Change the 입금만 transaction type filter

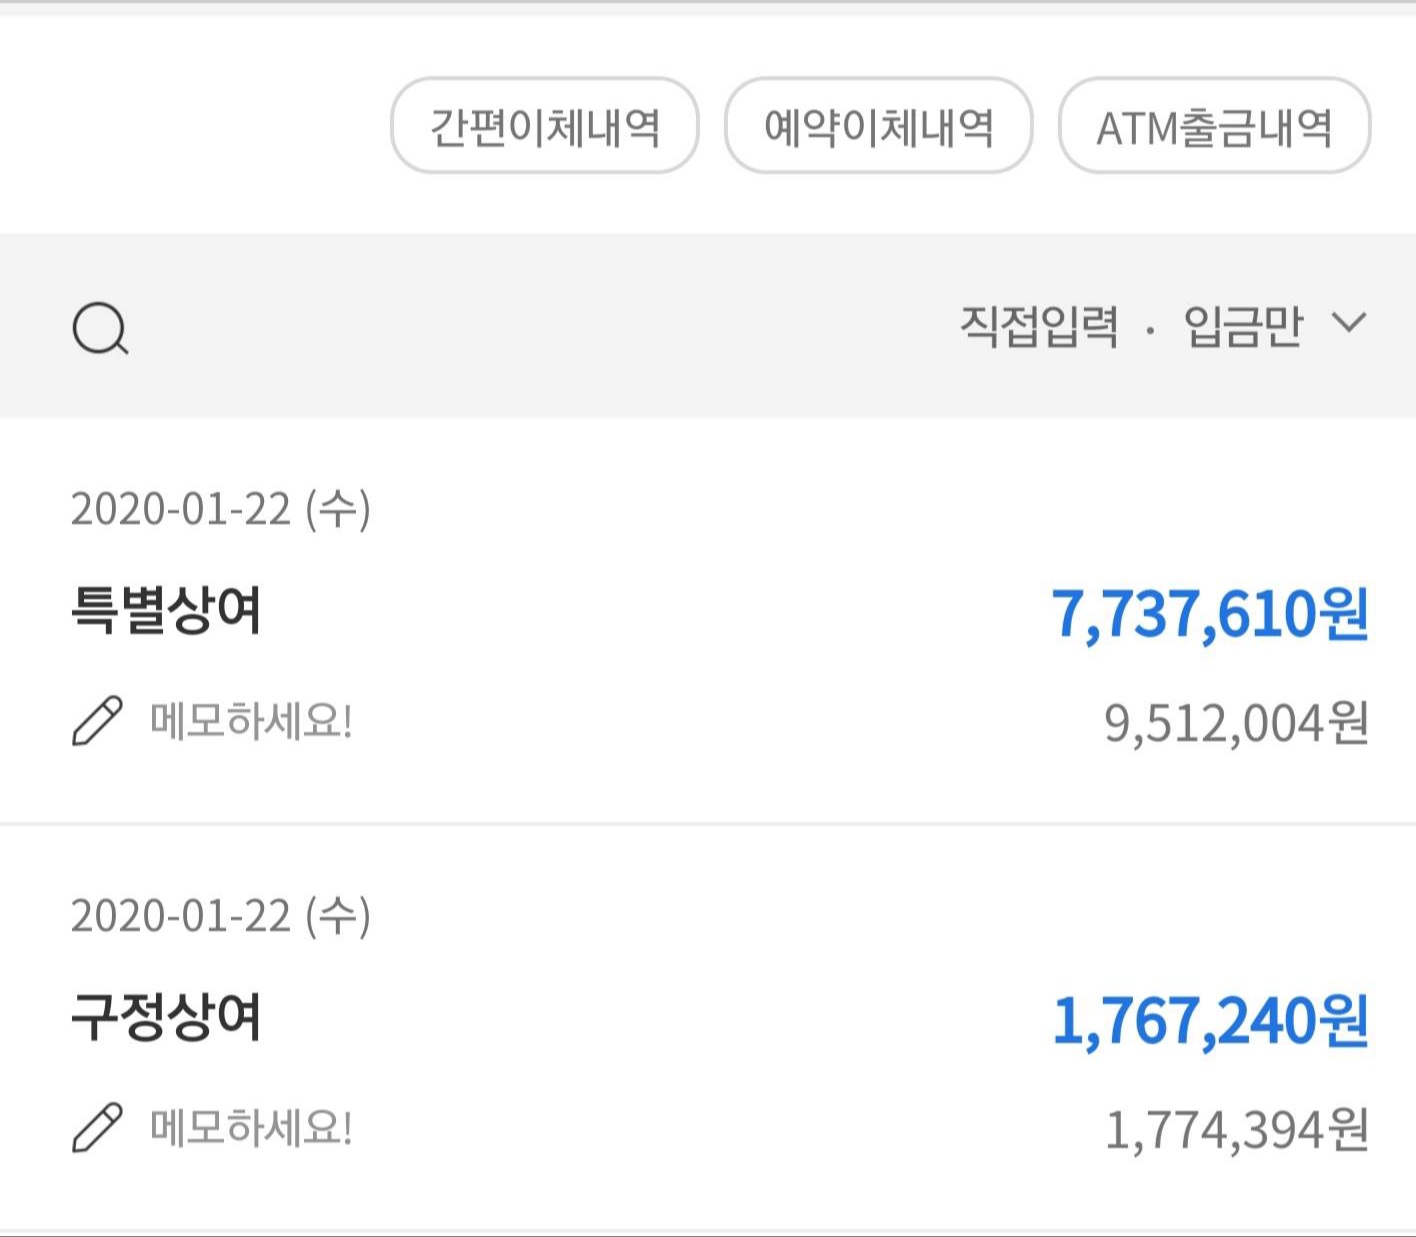1243,326
